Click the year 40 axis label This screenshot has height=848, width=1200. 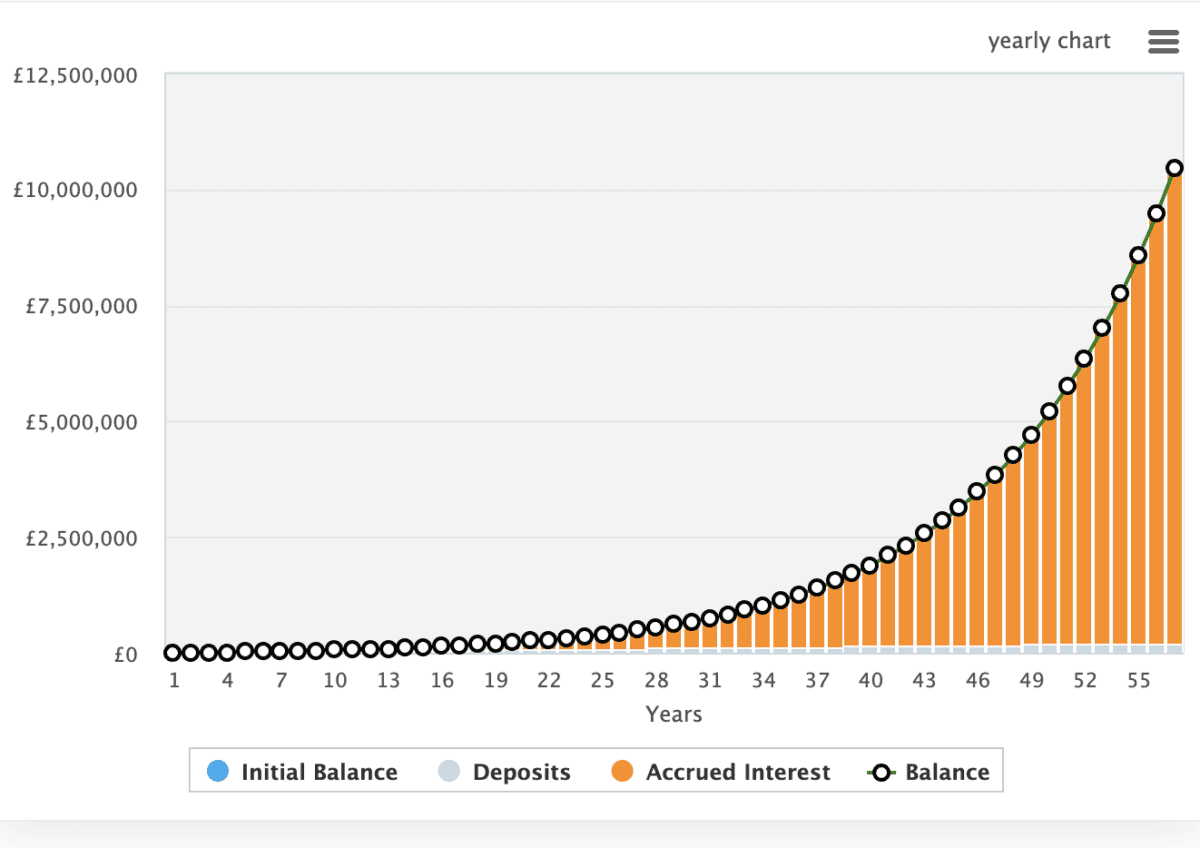(x=871, y=680)
